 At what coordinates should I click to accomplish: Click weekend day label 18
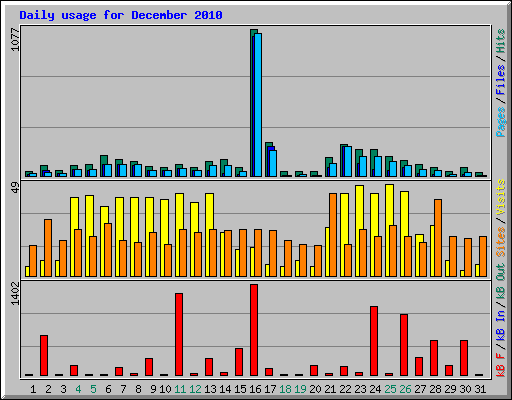(285, 389)
